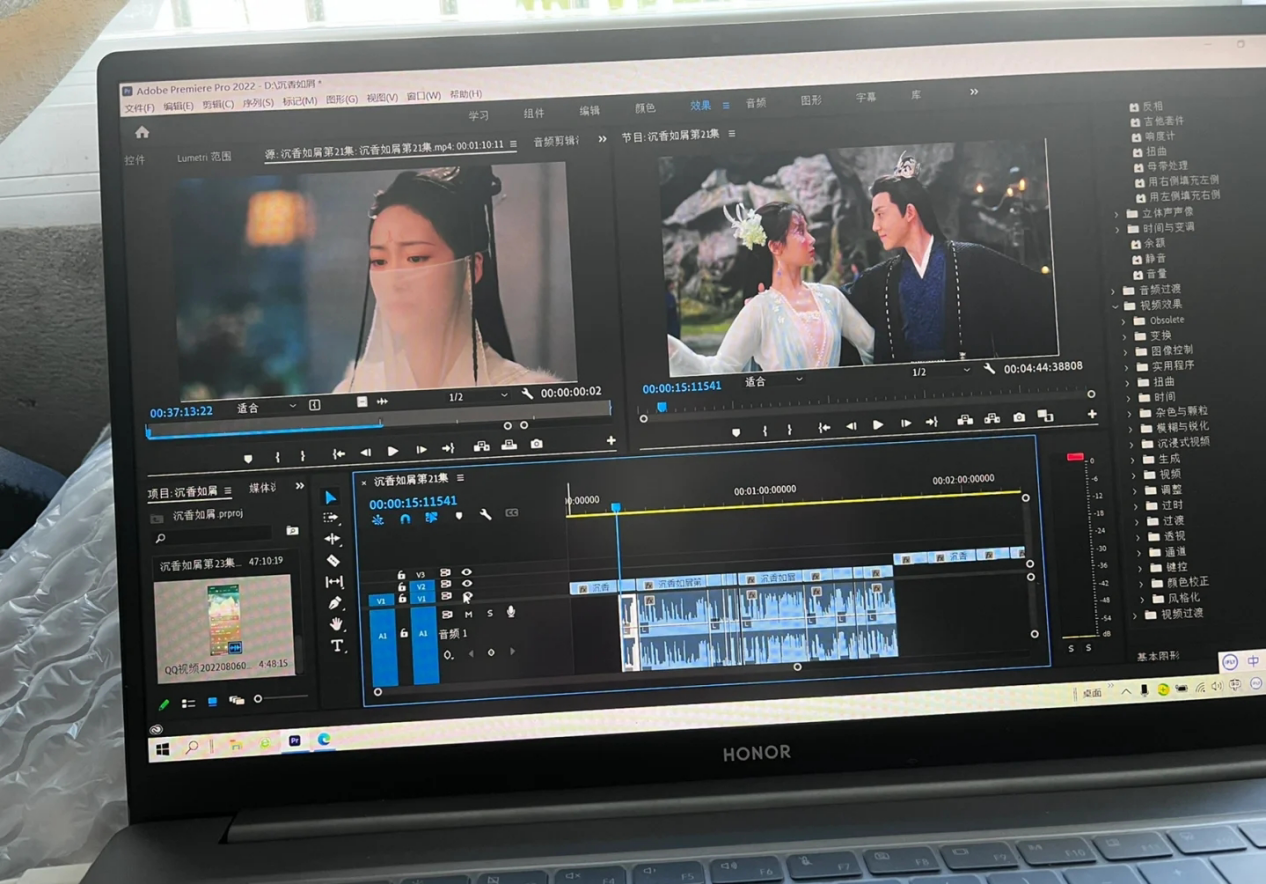Open Program monitor button editor plus
Screen dimensions: 1266x884
pos(1092,414)
